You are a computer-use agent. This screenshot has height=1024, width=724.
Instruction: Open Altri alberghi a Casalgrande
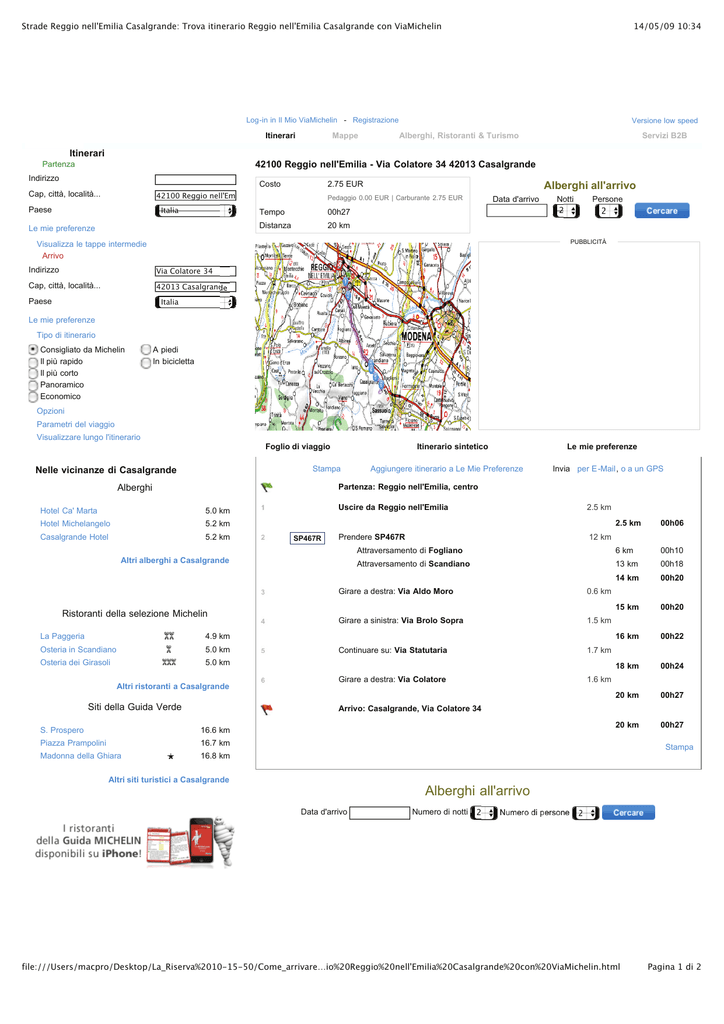tap(175, 560)
